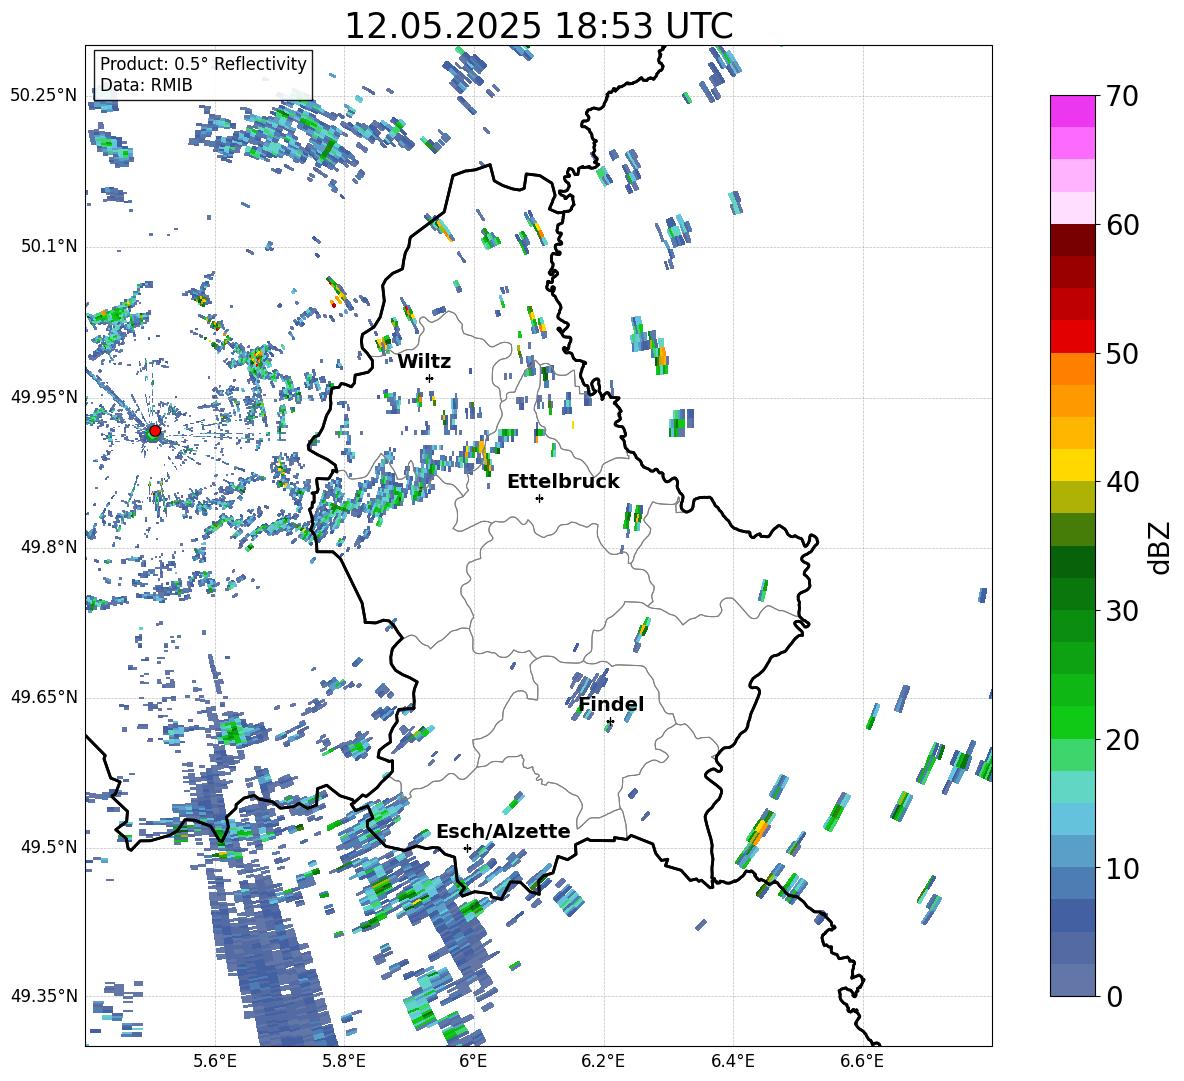This screenshot has height=1081, width=1184.
Task: Click the slate blue bottom swatch at 0
Action: [x=1072, y=980]
